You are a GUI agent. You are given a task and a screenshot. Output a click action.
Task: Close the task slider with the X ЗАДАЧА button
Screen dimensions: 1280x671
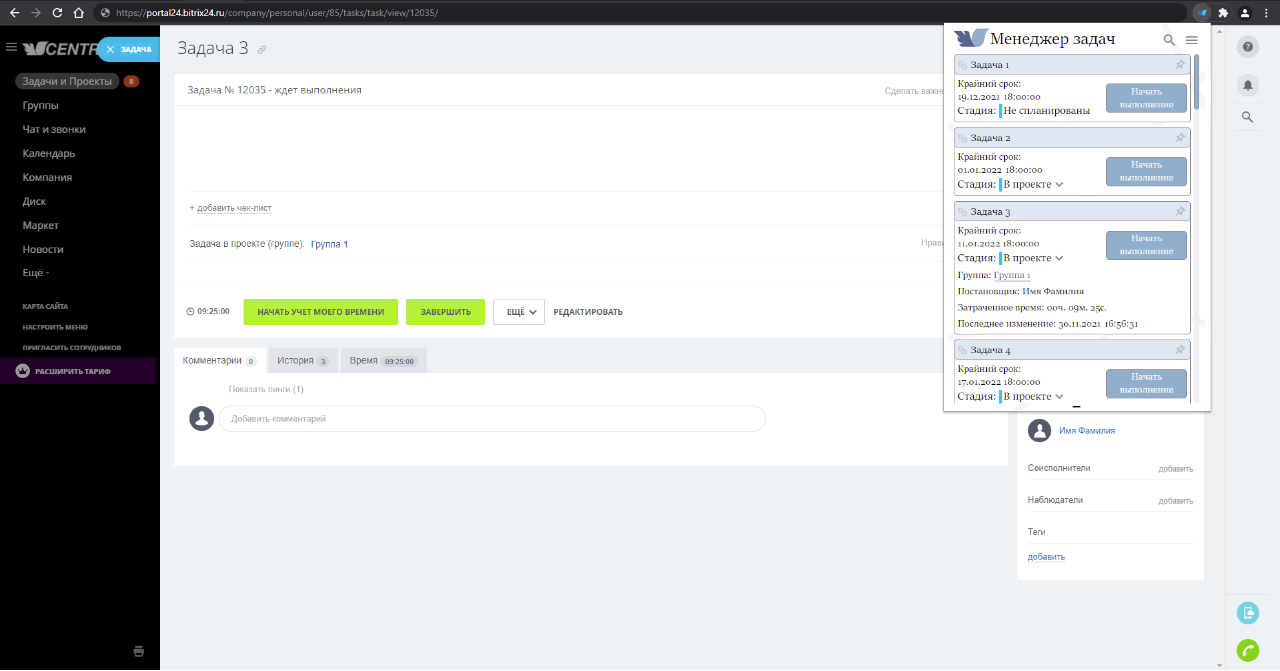coord(129,48)
